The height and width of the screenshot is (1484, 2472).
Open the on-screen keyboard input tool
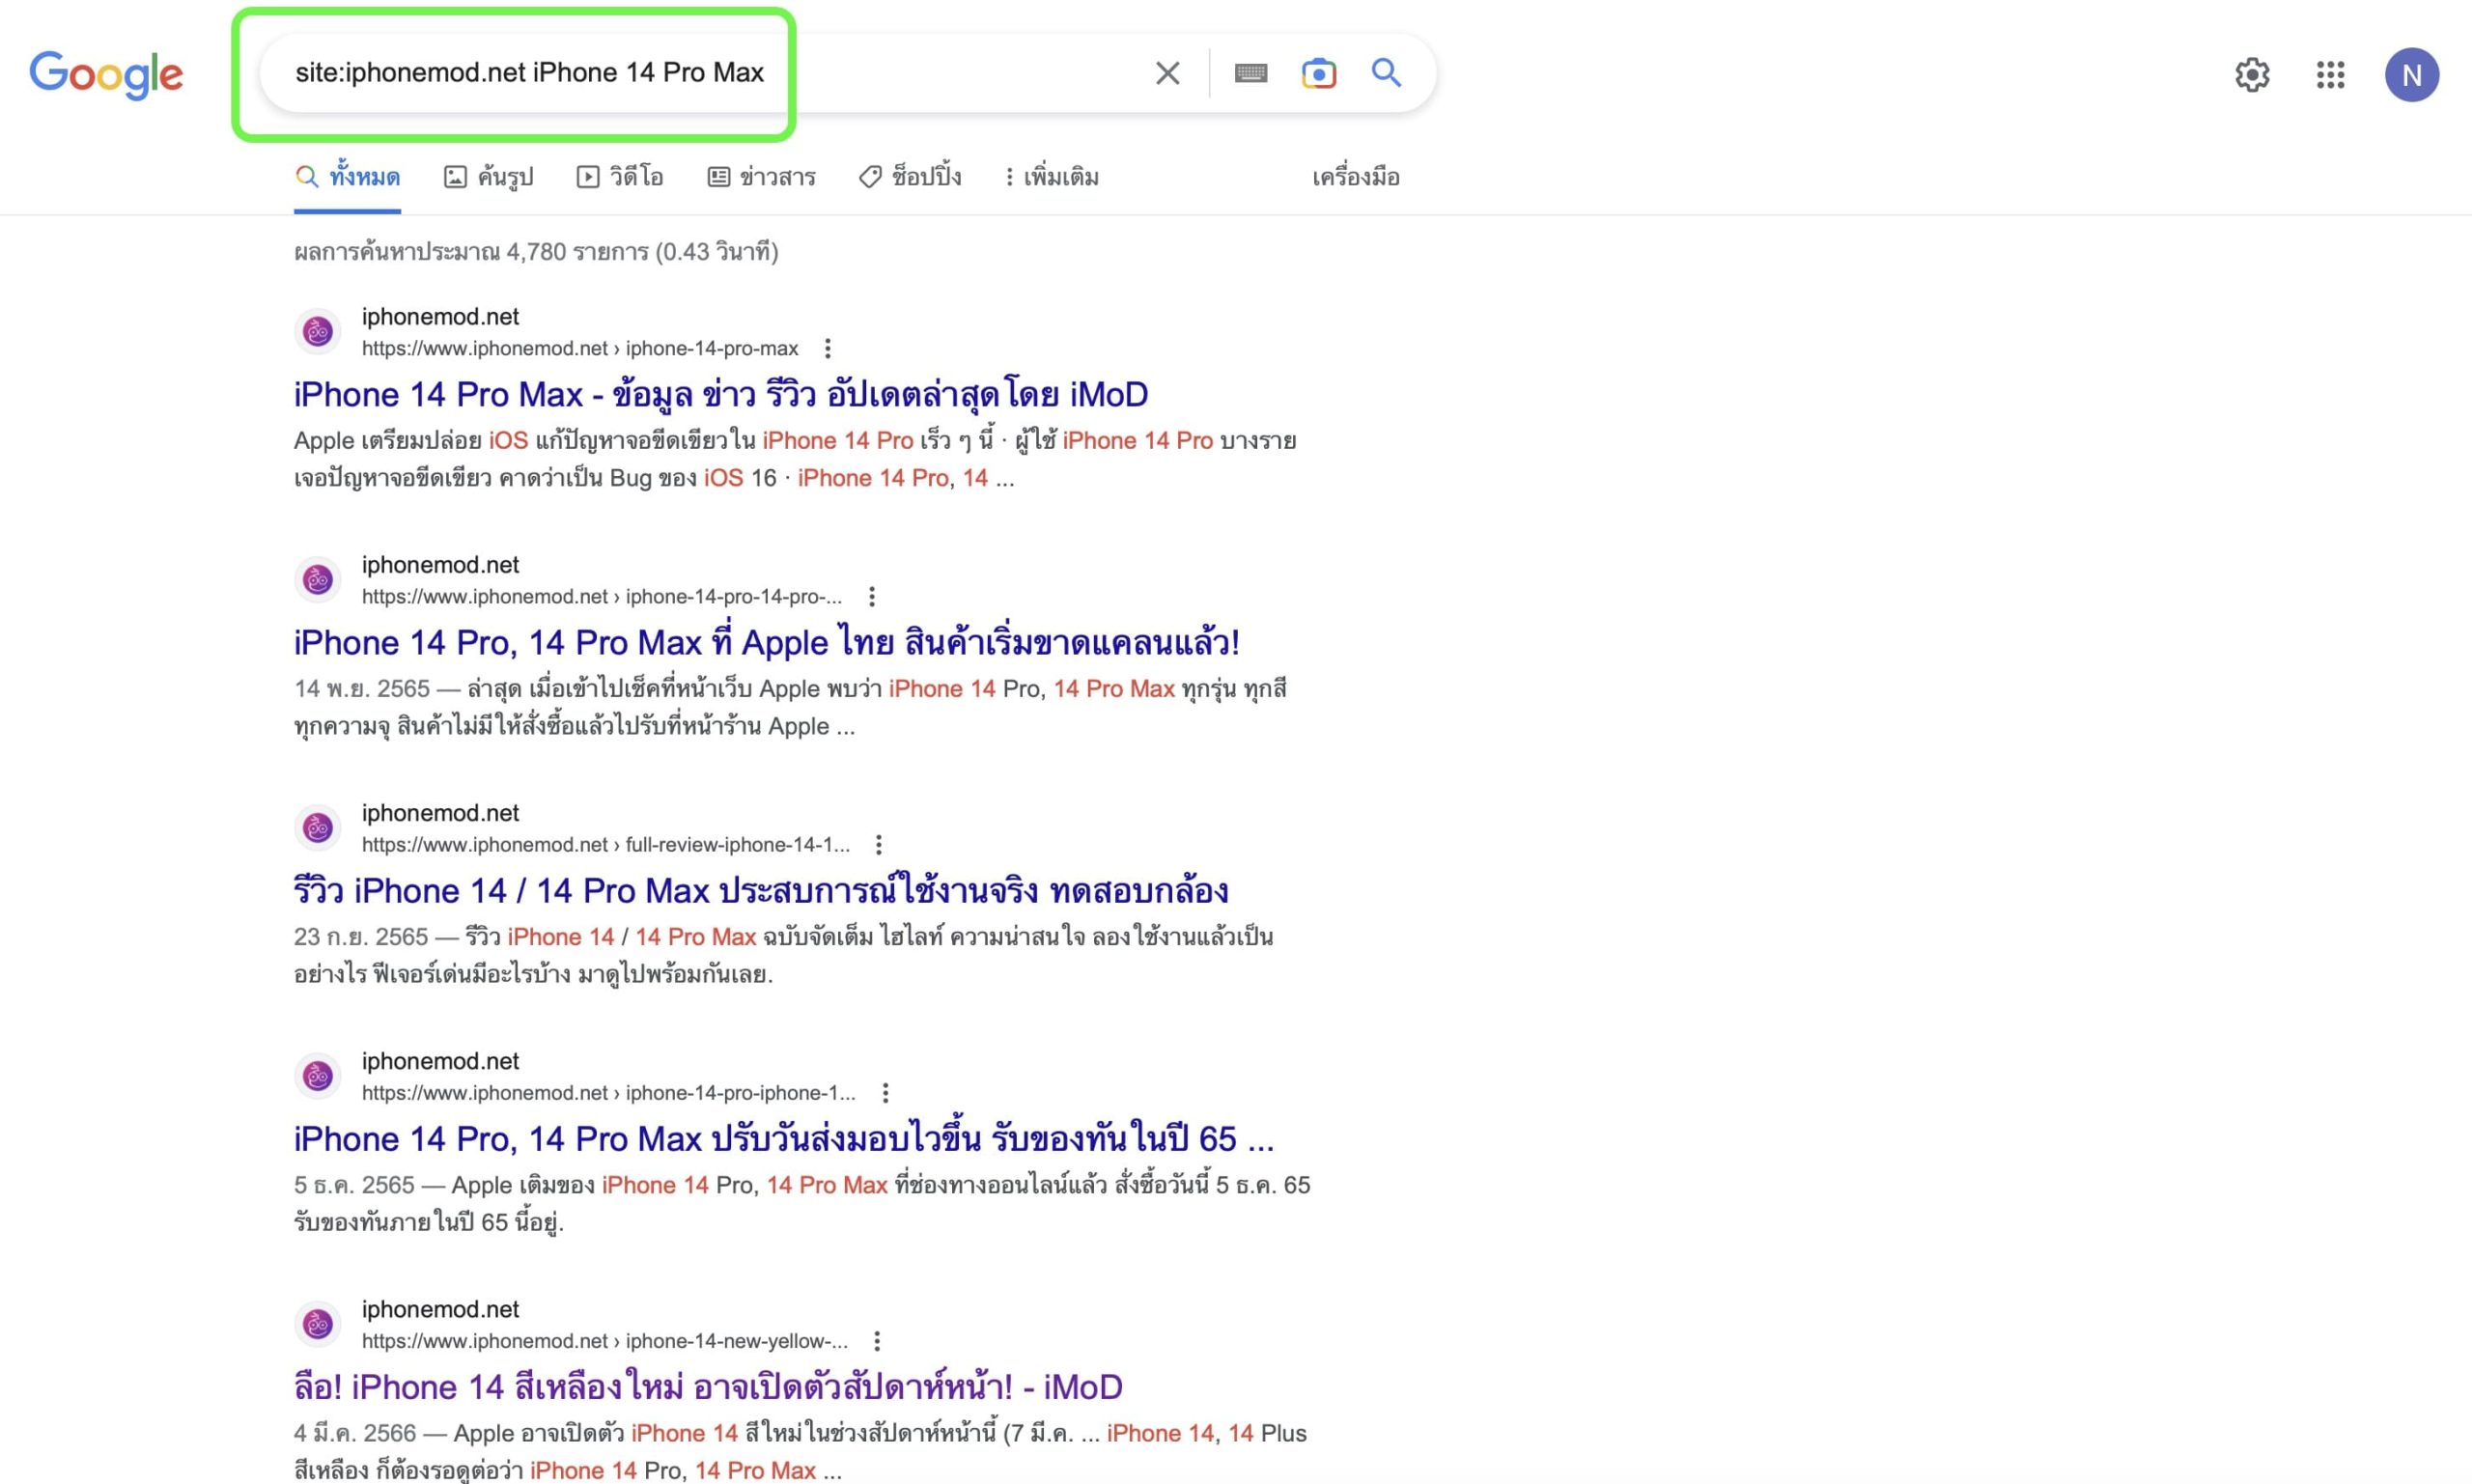pos(1250,73)
